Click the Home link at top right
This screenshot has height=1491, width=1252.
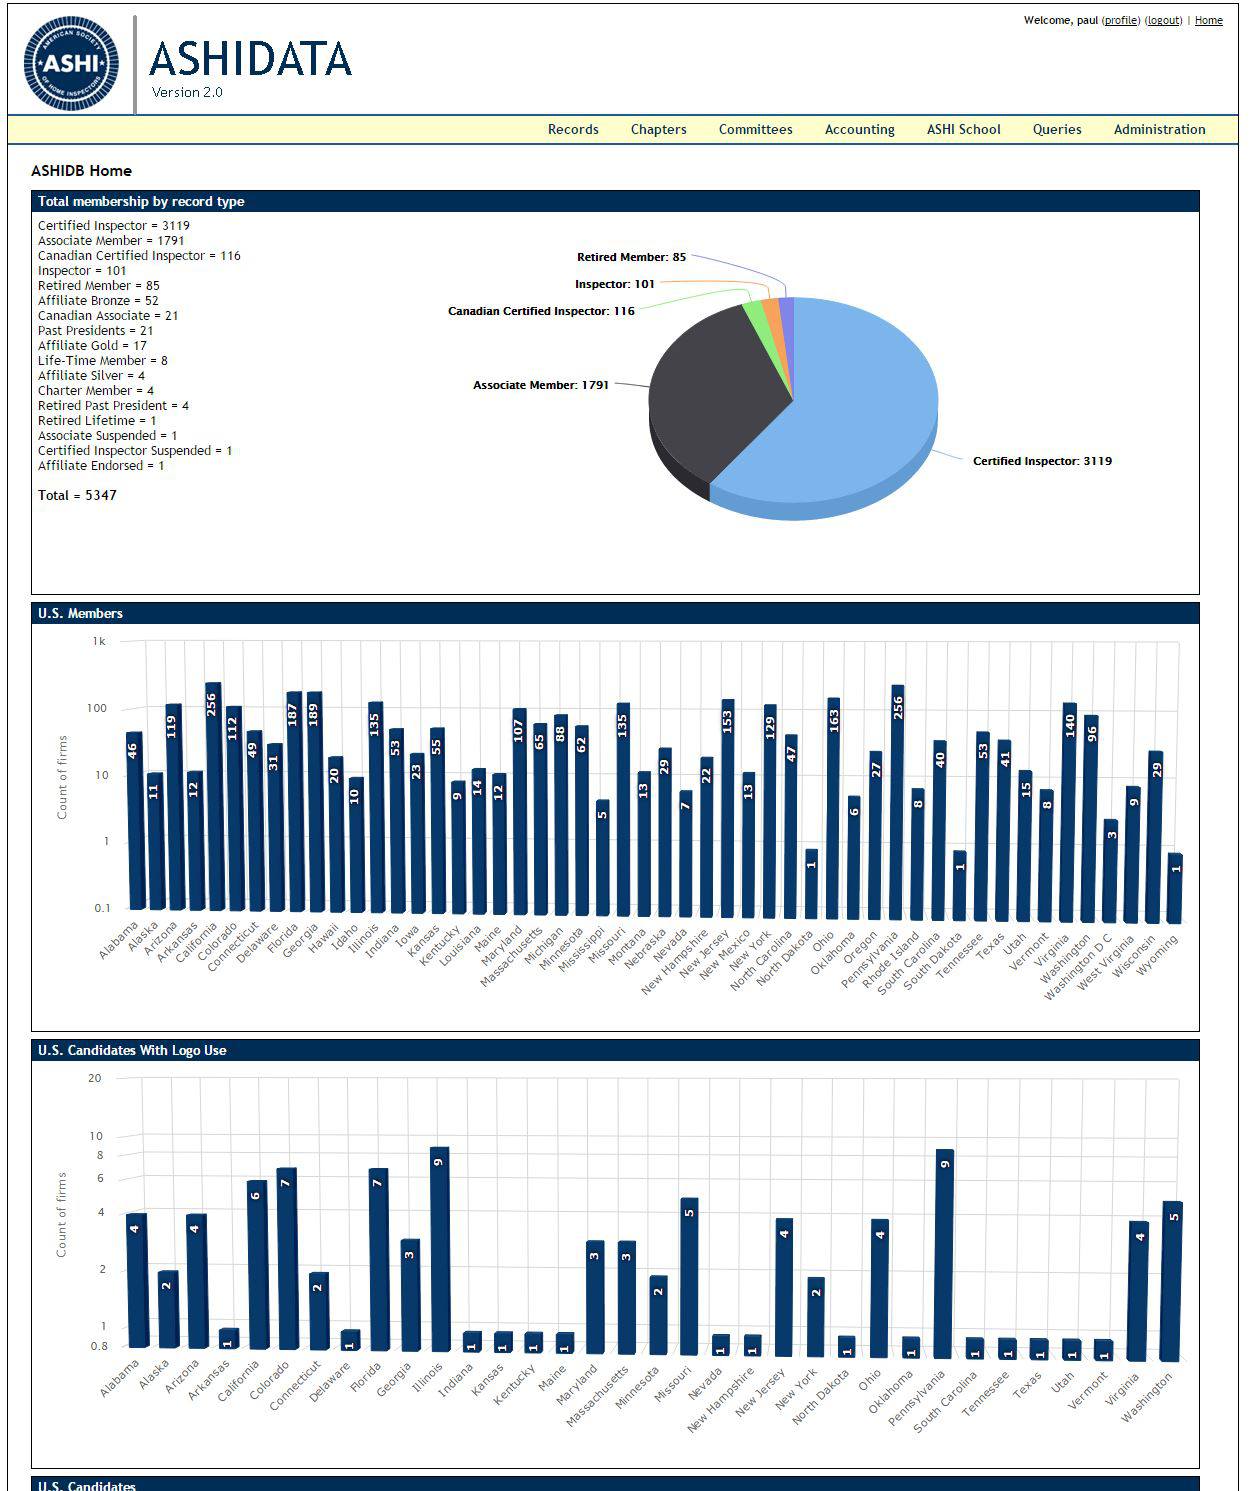[x=1208, y=20]
